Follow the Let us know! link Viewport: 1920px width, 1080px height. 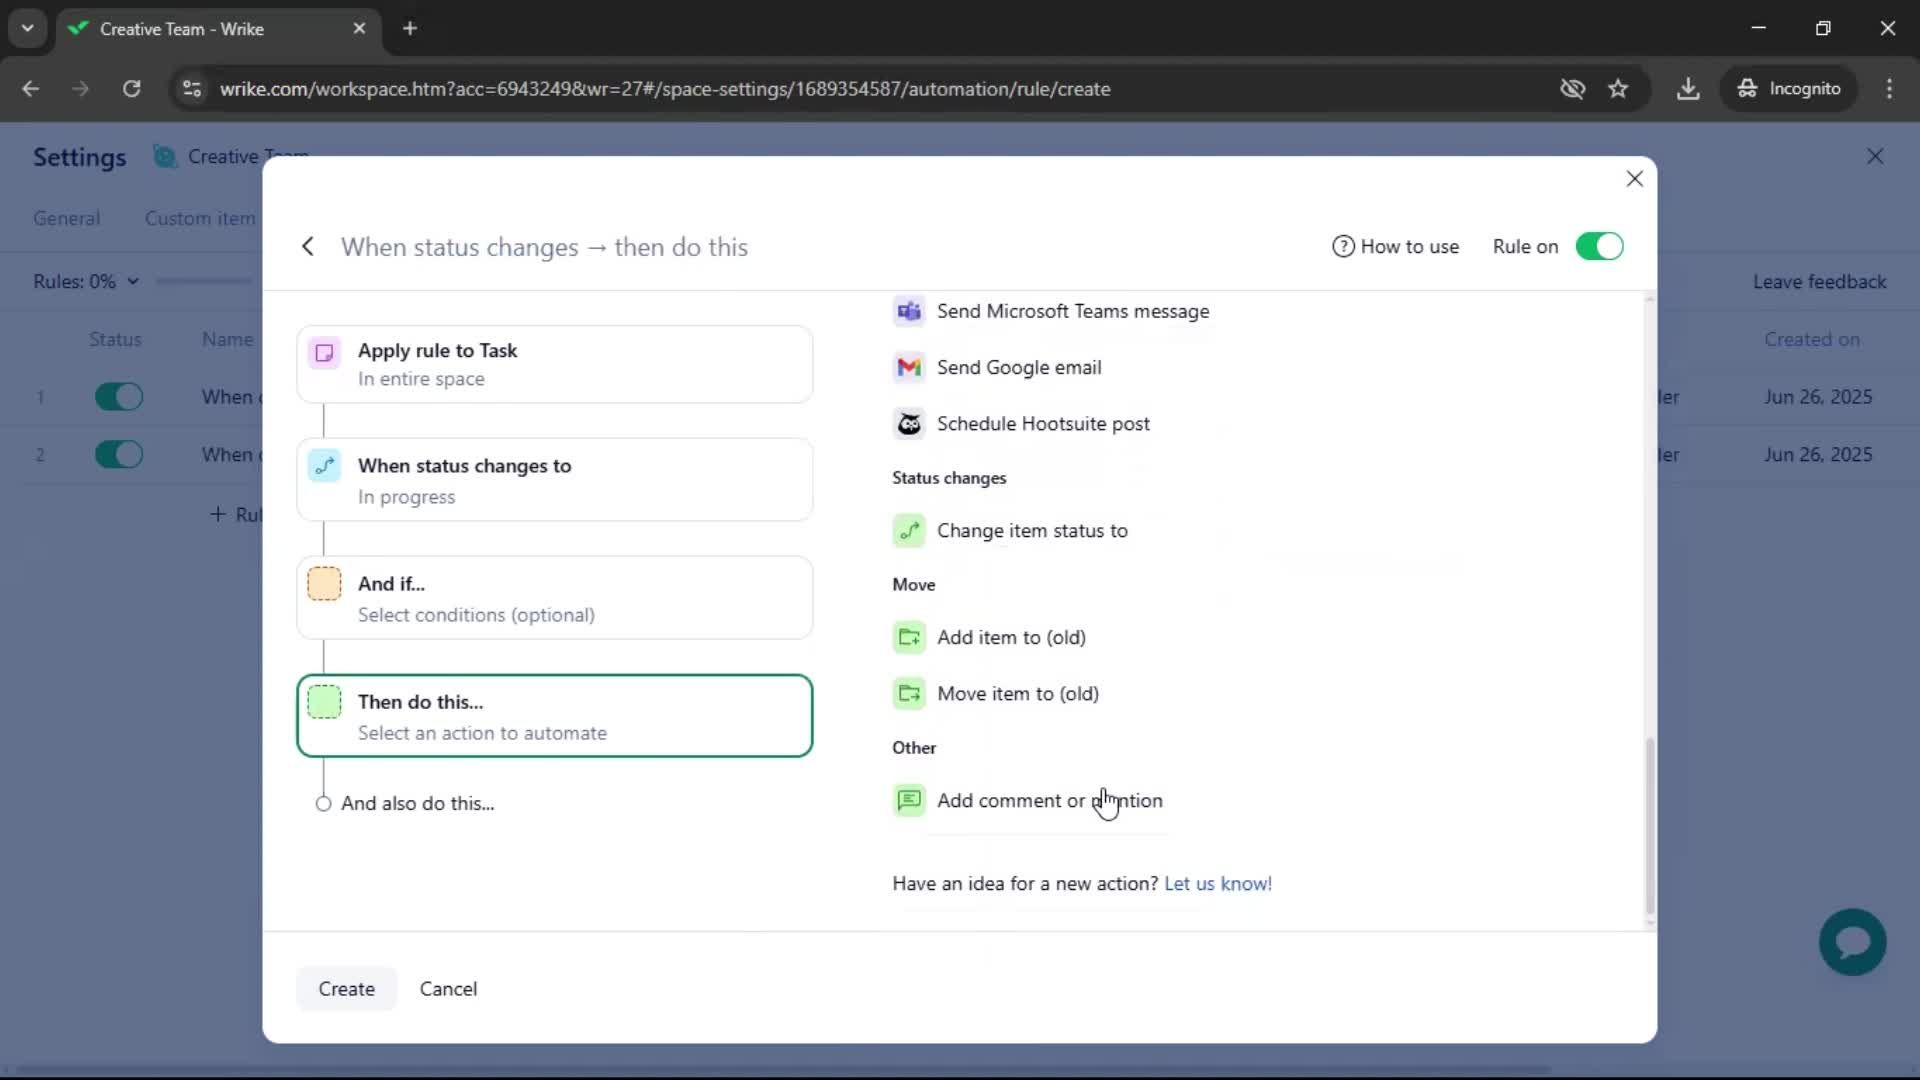1218,884
